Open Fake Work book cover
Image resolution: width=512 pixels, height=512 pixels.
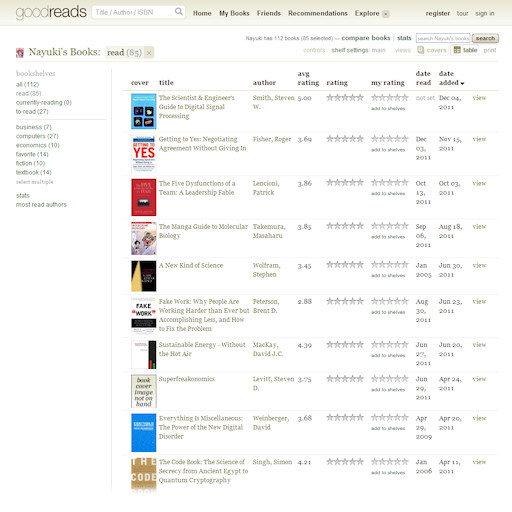pos(144,316)
